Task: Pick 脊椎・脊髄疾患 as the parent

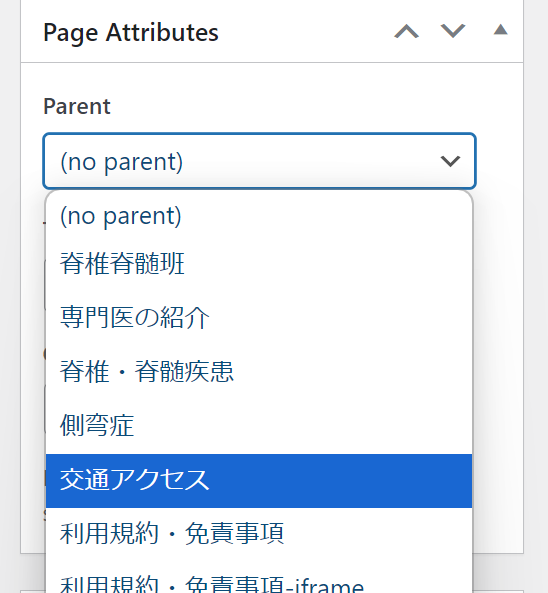Action: tap(259, 371)
